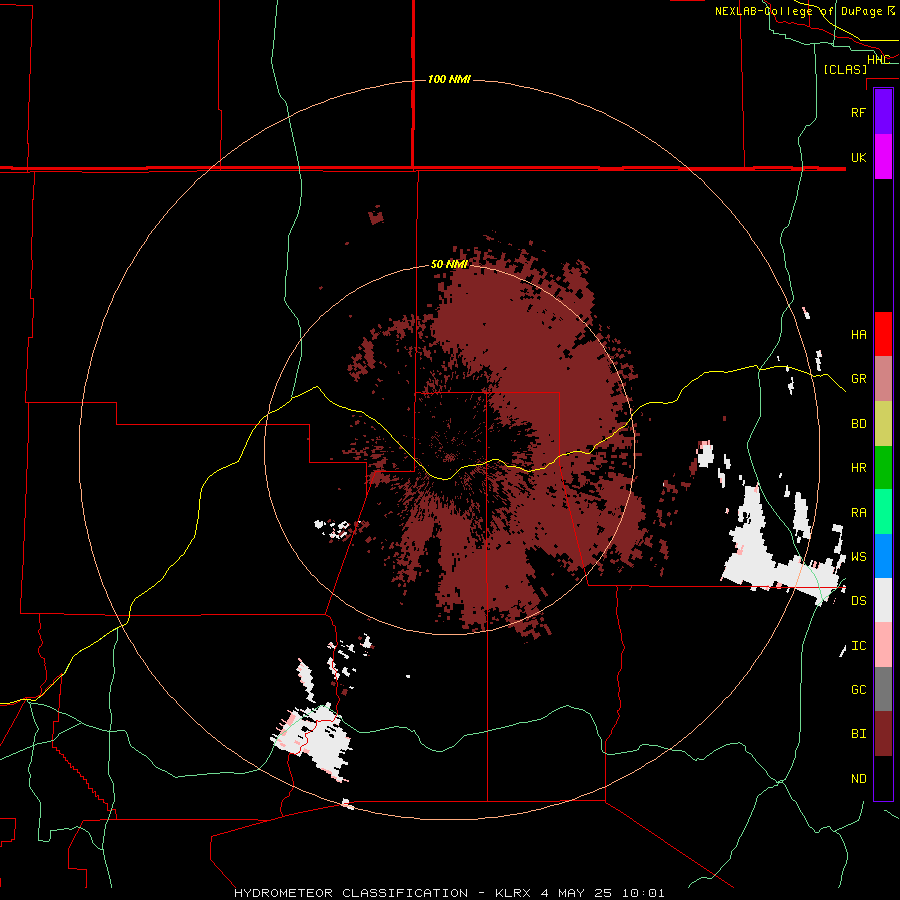The width and height of the screenshot is (900, 900).
Task: Click the HA red legend swatch
Action: [883, 334]
